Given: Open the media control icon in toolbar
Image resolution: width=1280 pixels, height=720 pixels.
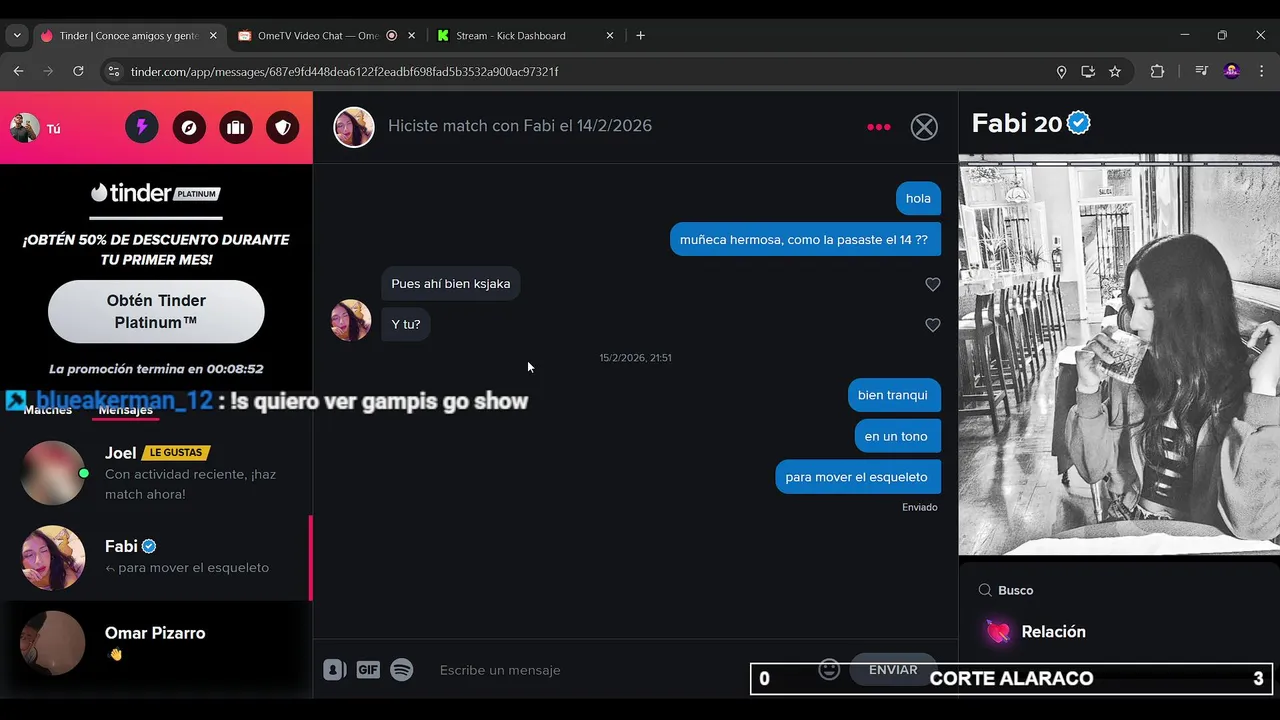Looking at the screenshot, I should 1201,71.
